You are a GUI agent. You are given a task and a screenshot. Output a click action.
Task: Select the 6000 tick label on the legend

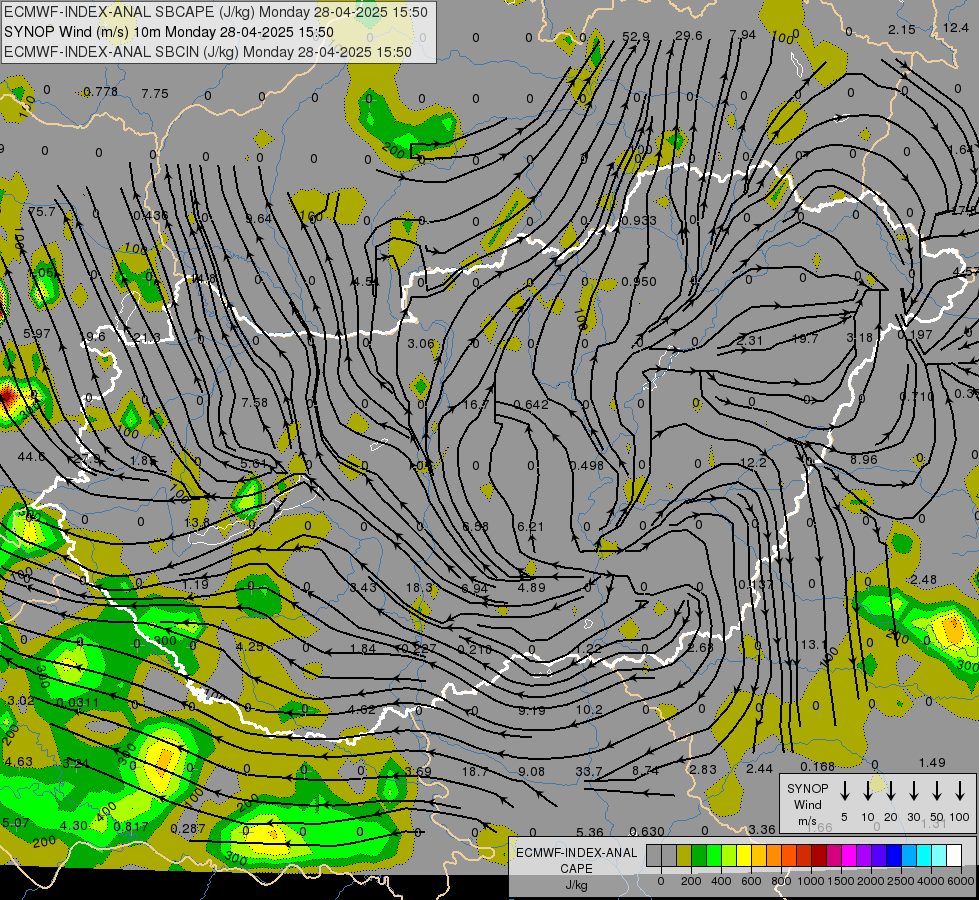(960, 881)
